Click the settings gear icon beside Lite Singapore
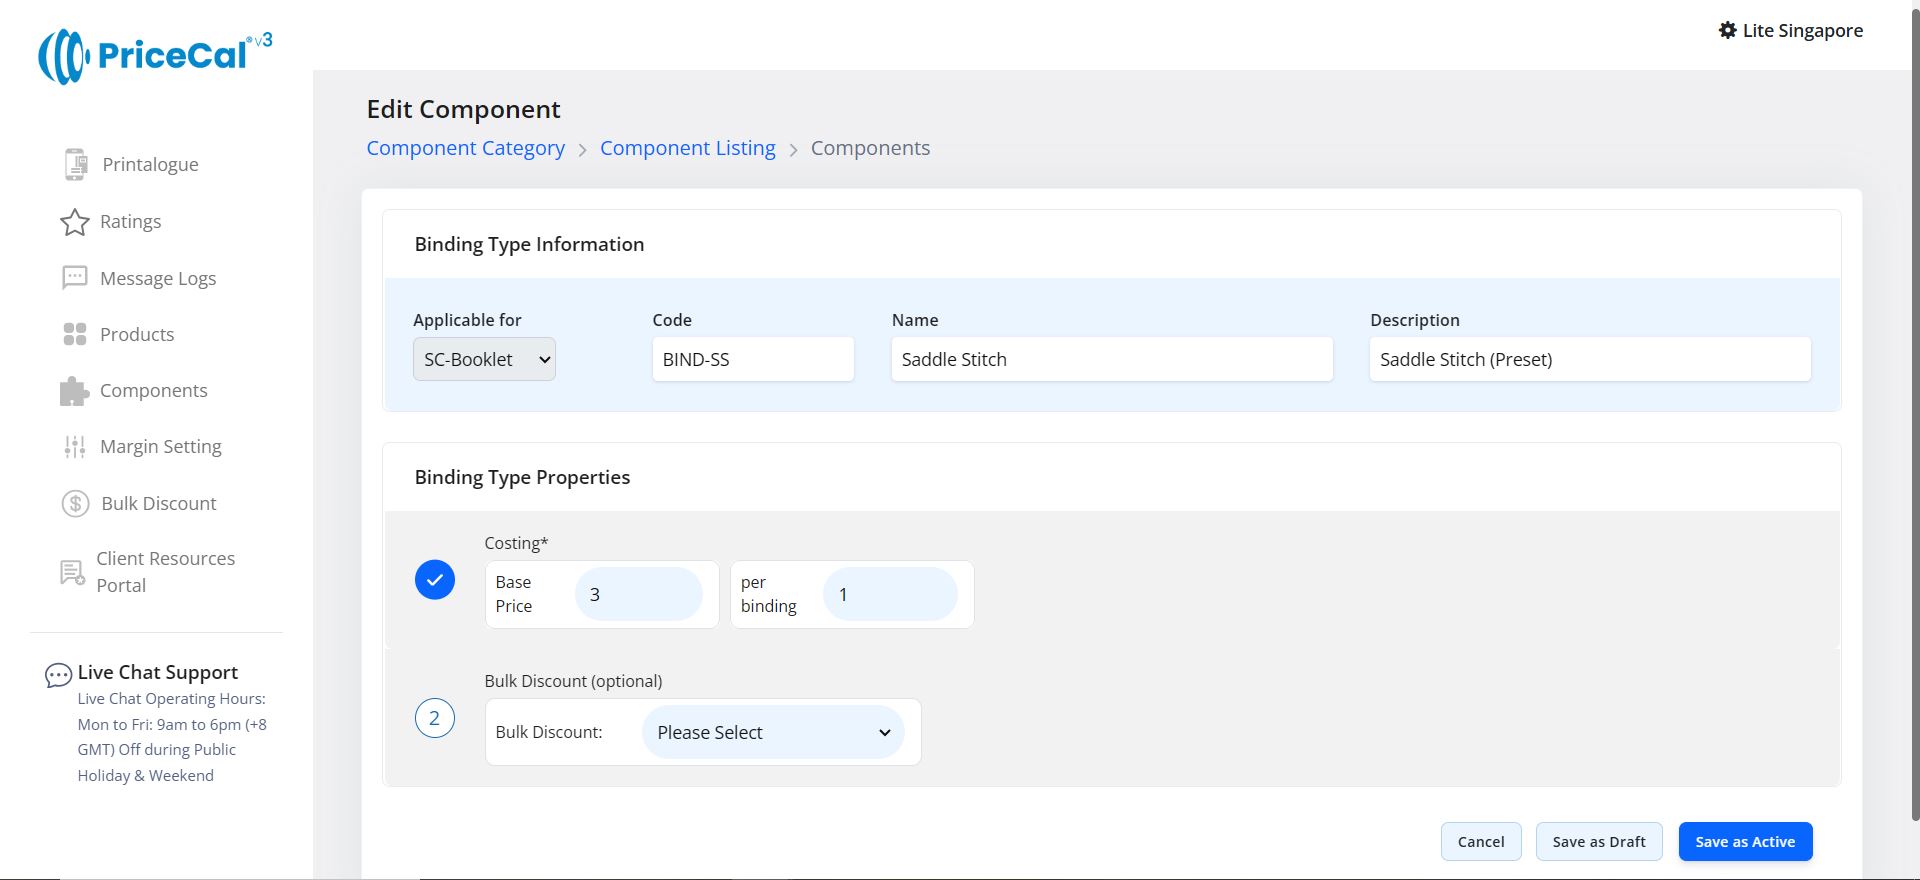Viewport: 1920px width, 880px height. (1727, 31)
